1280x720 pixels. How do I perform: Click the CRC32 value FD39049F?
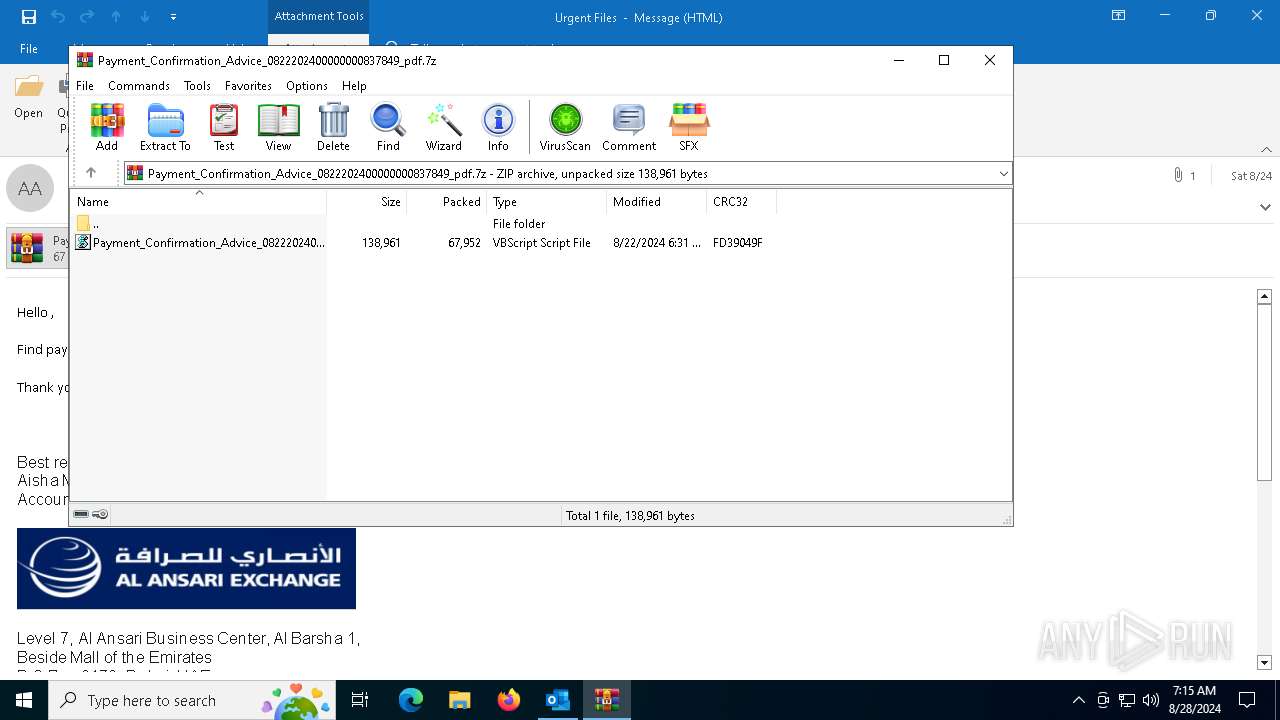point(738,243)
